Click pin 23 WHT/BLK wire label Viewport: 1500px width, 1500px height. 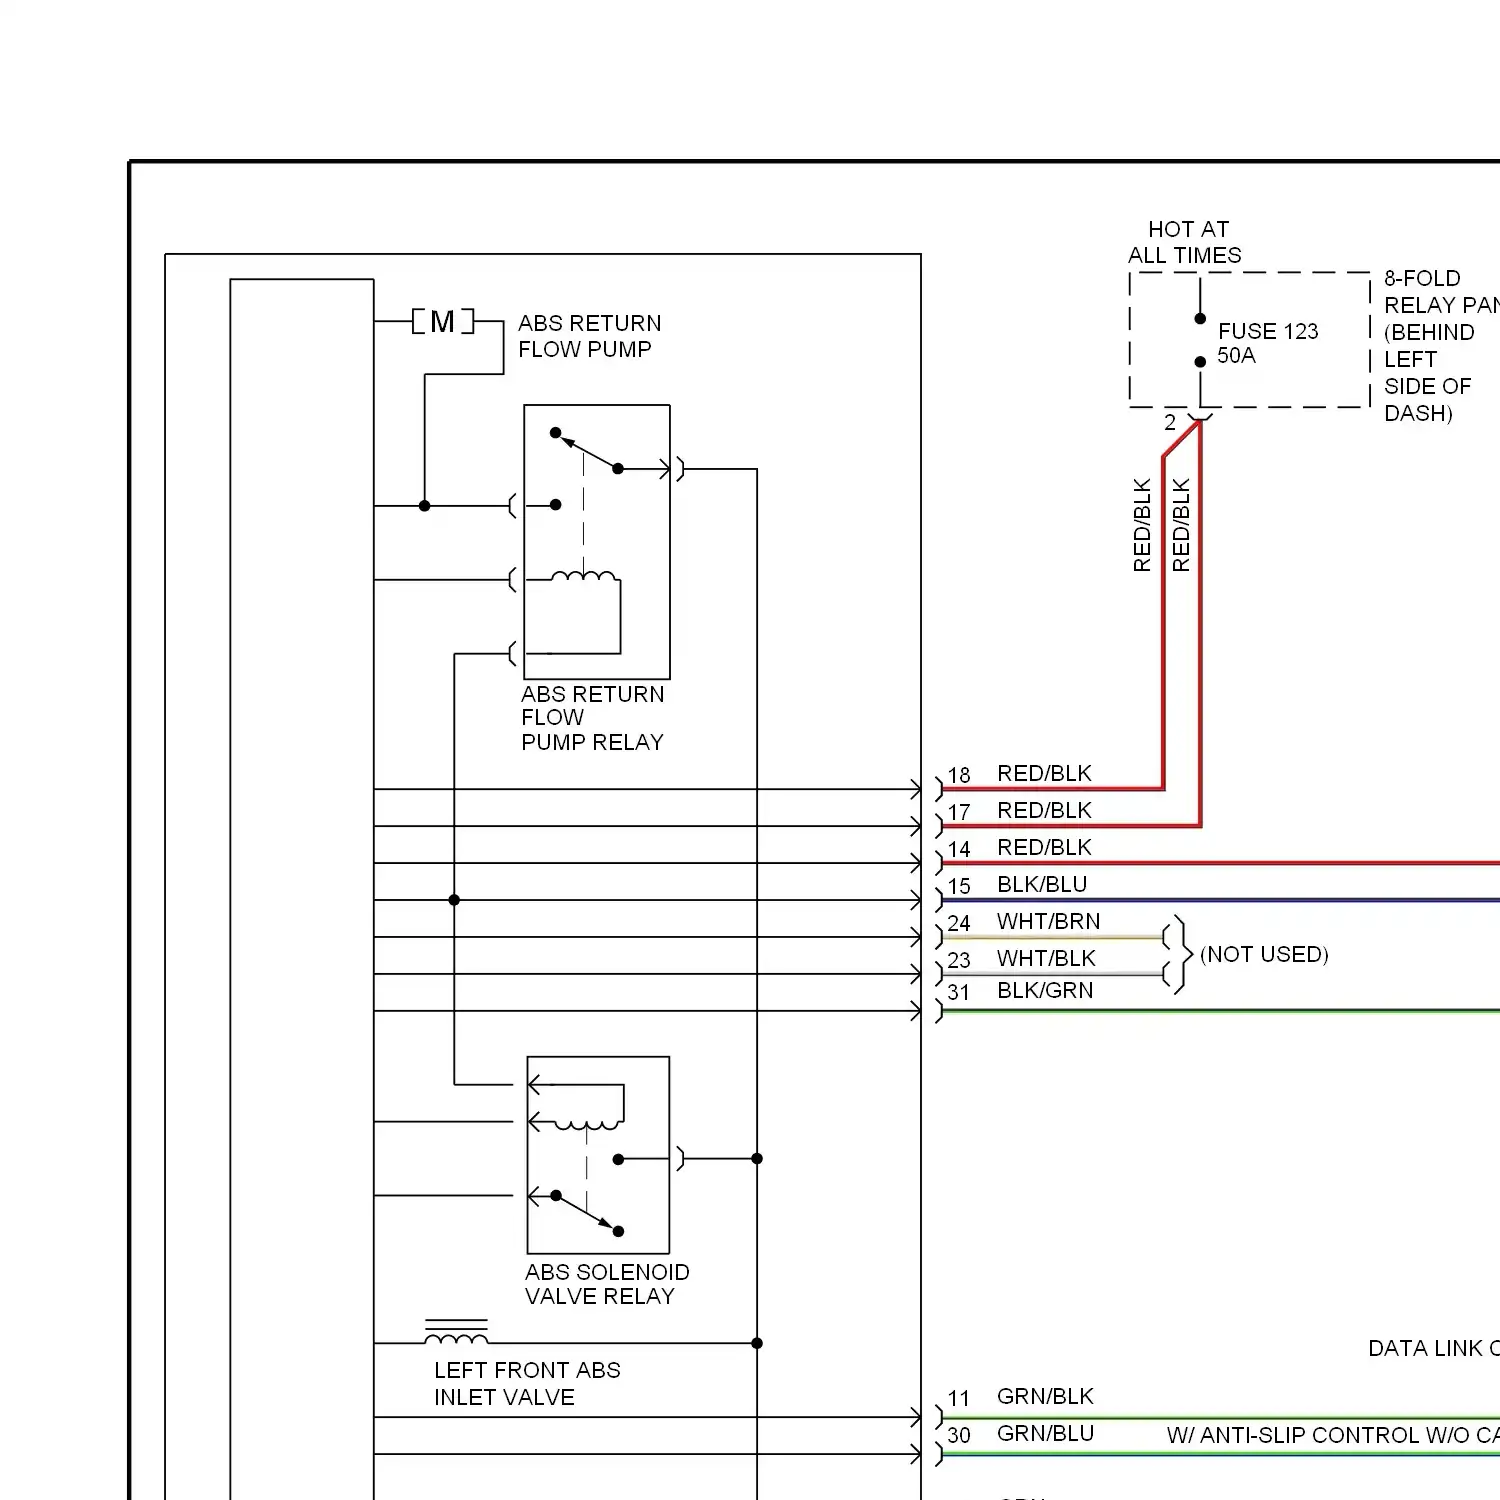click(1046, 958)
